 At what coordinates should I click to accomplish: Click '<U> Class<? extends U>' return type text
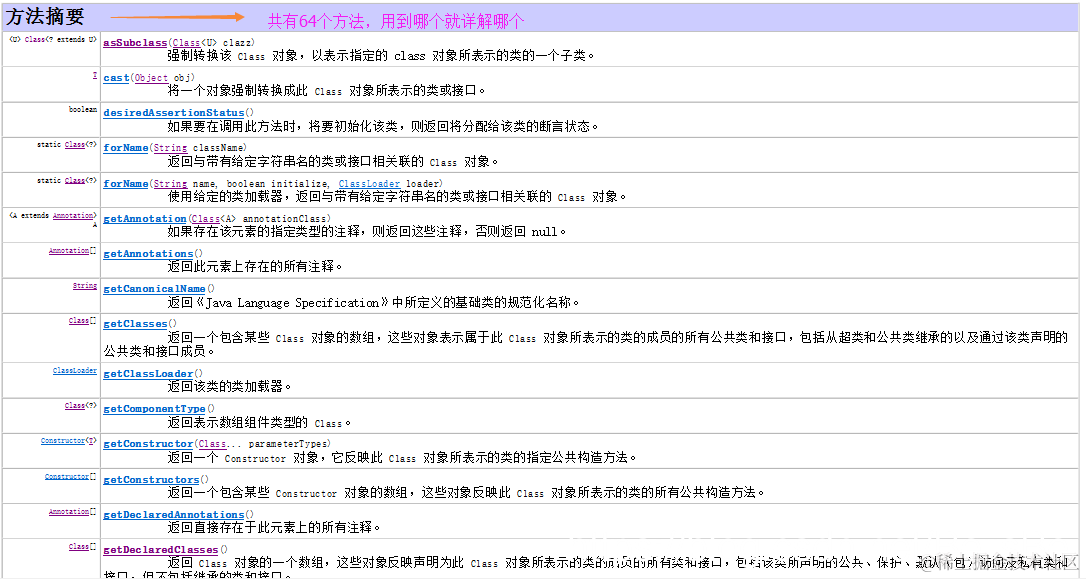53,39
